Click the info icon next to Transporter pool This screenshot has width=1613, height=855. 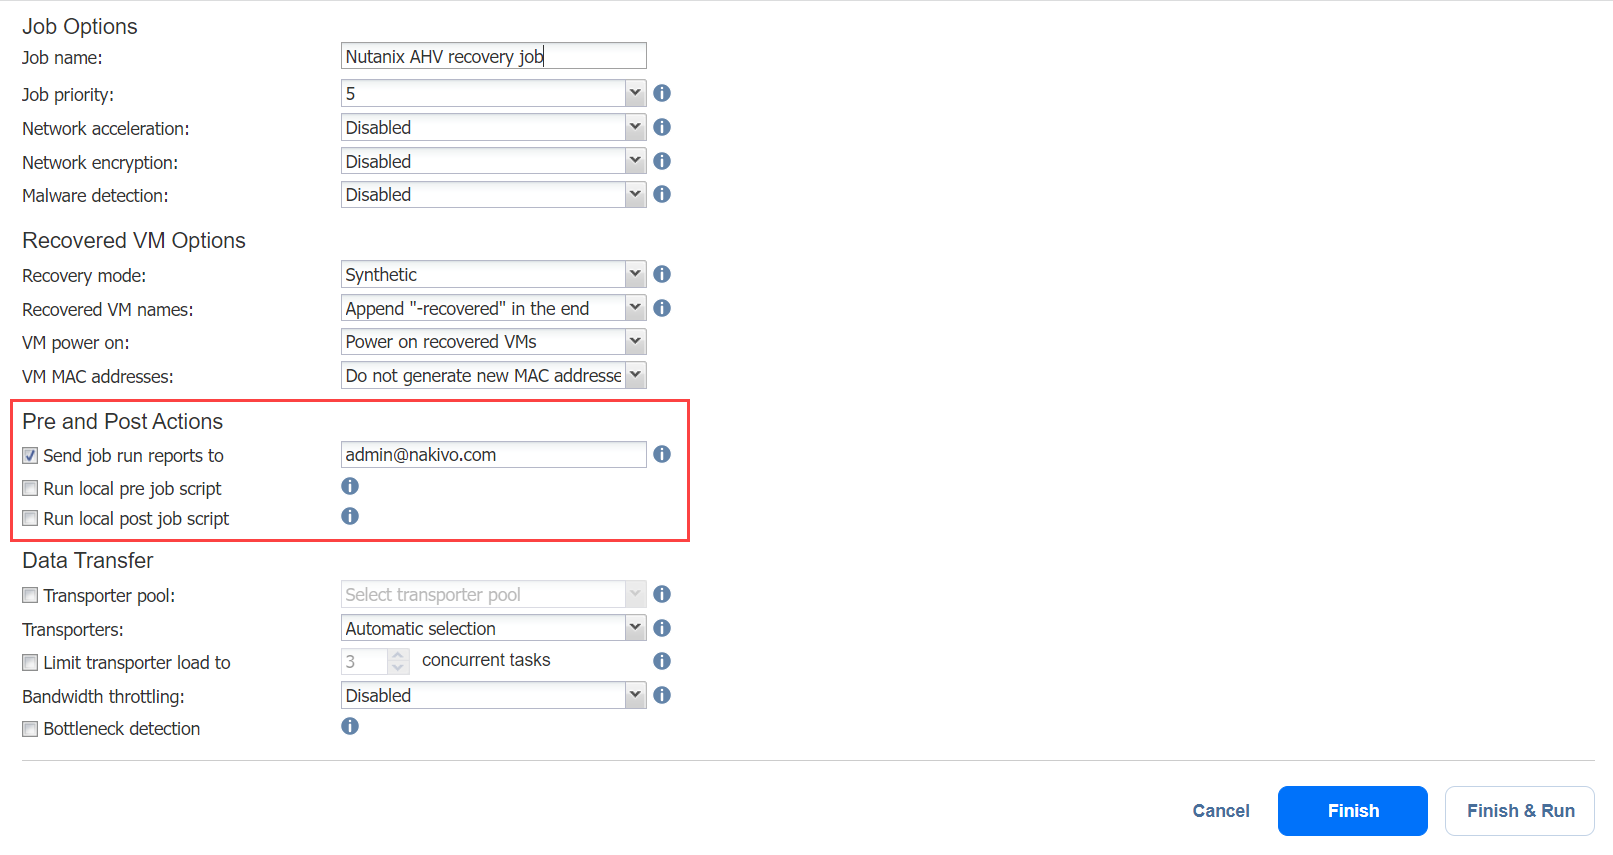(662, 594)
